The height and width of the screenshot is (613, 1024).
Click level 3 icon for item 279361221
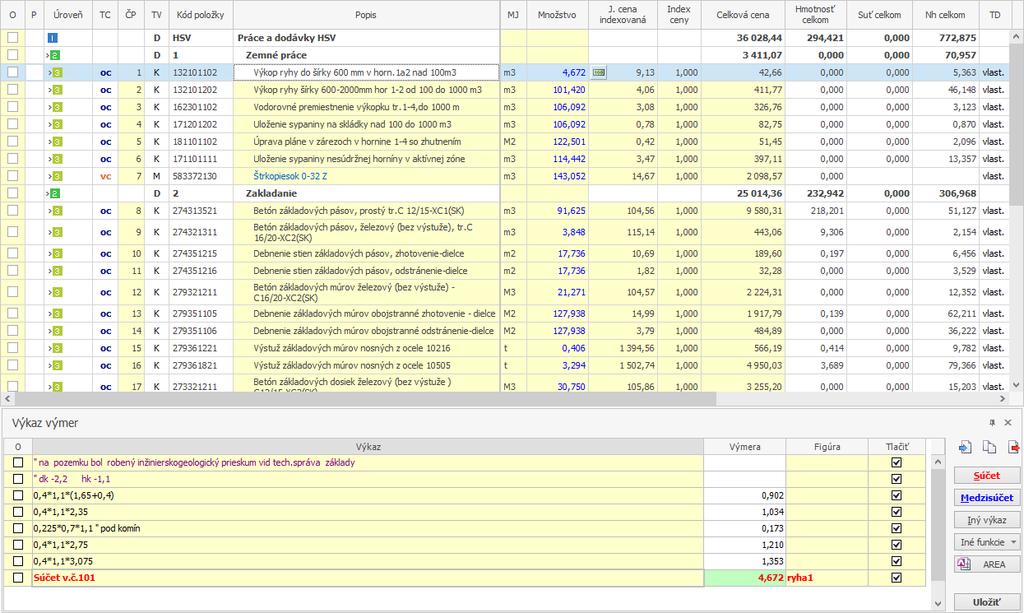click(x=57, y=349)
